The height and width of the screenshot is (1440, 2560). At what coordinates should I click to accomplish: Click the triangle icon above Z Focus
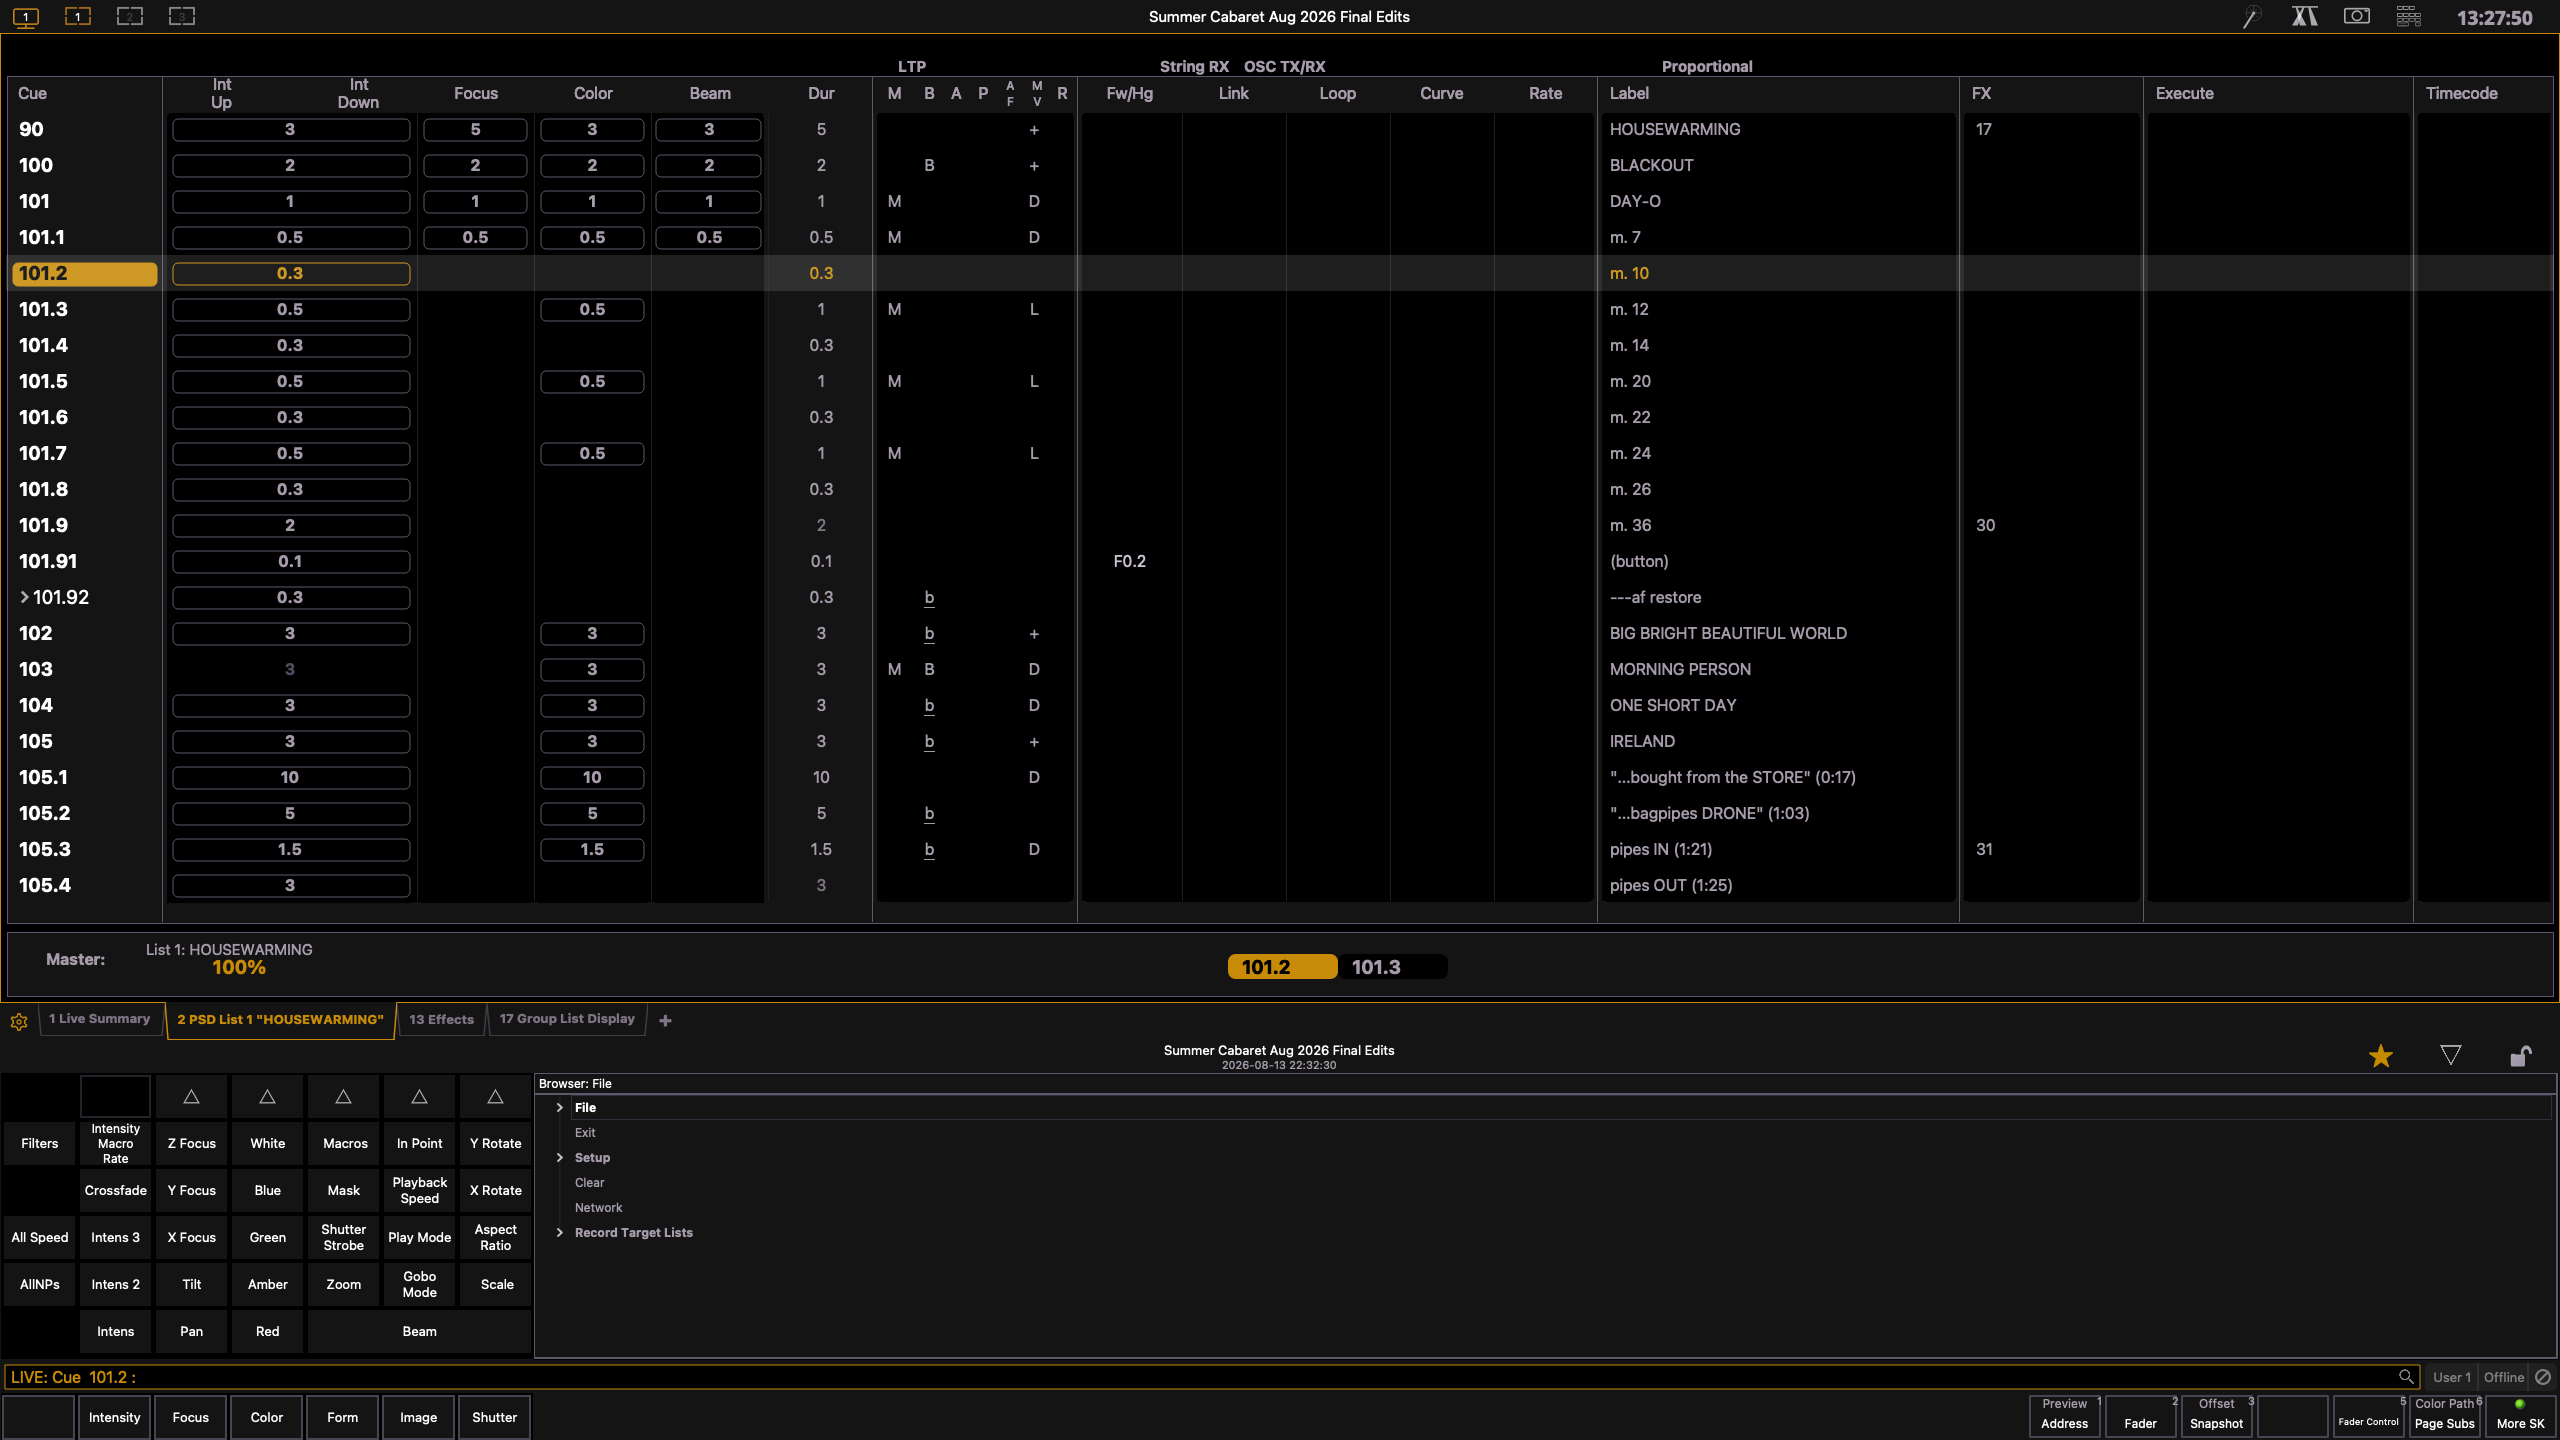191,1097
